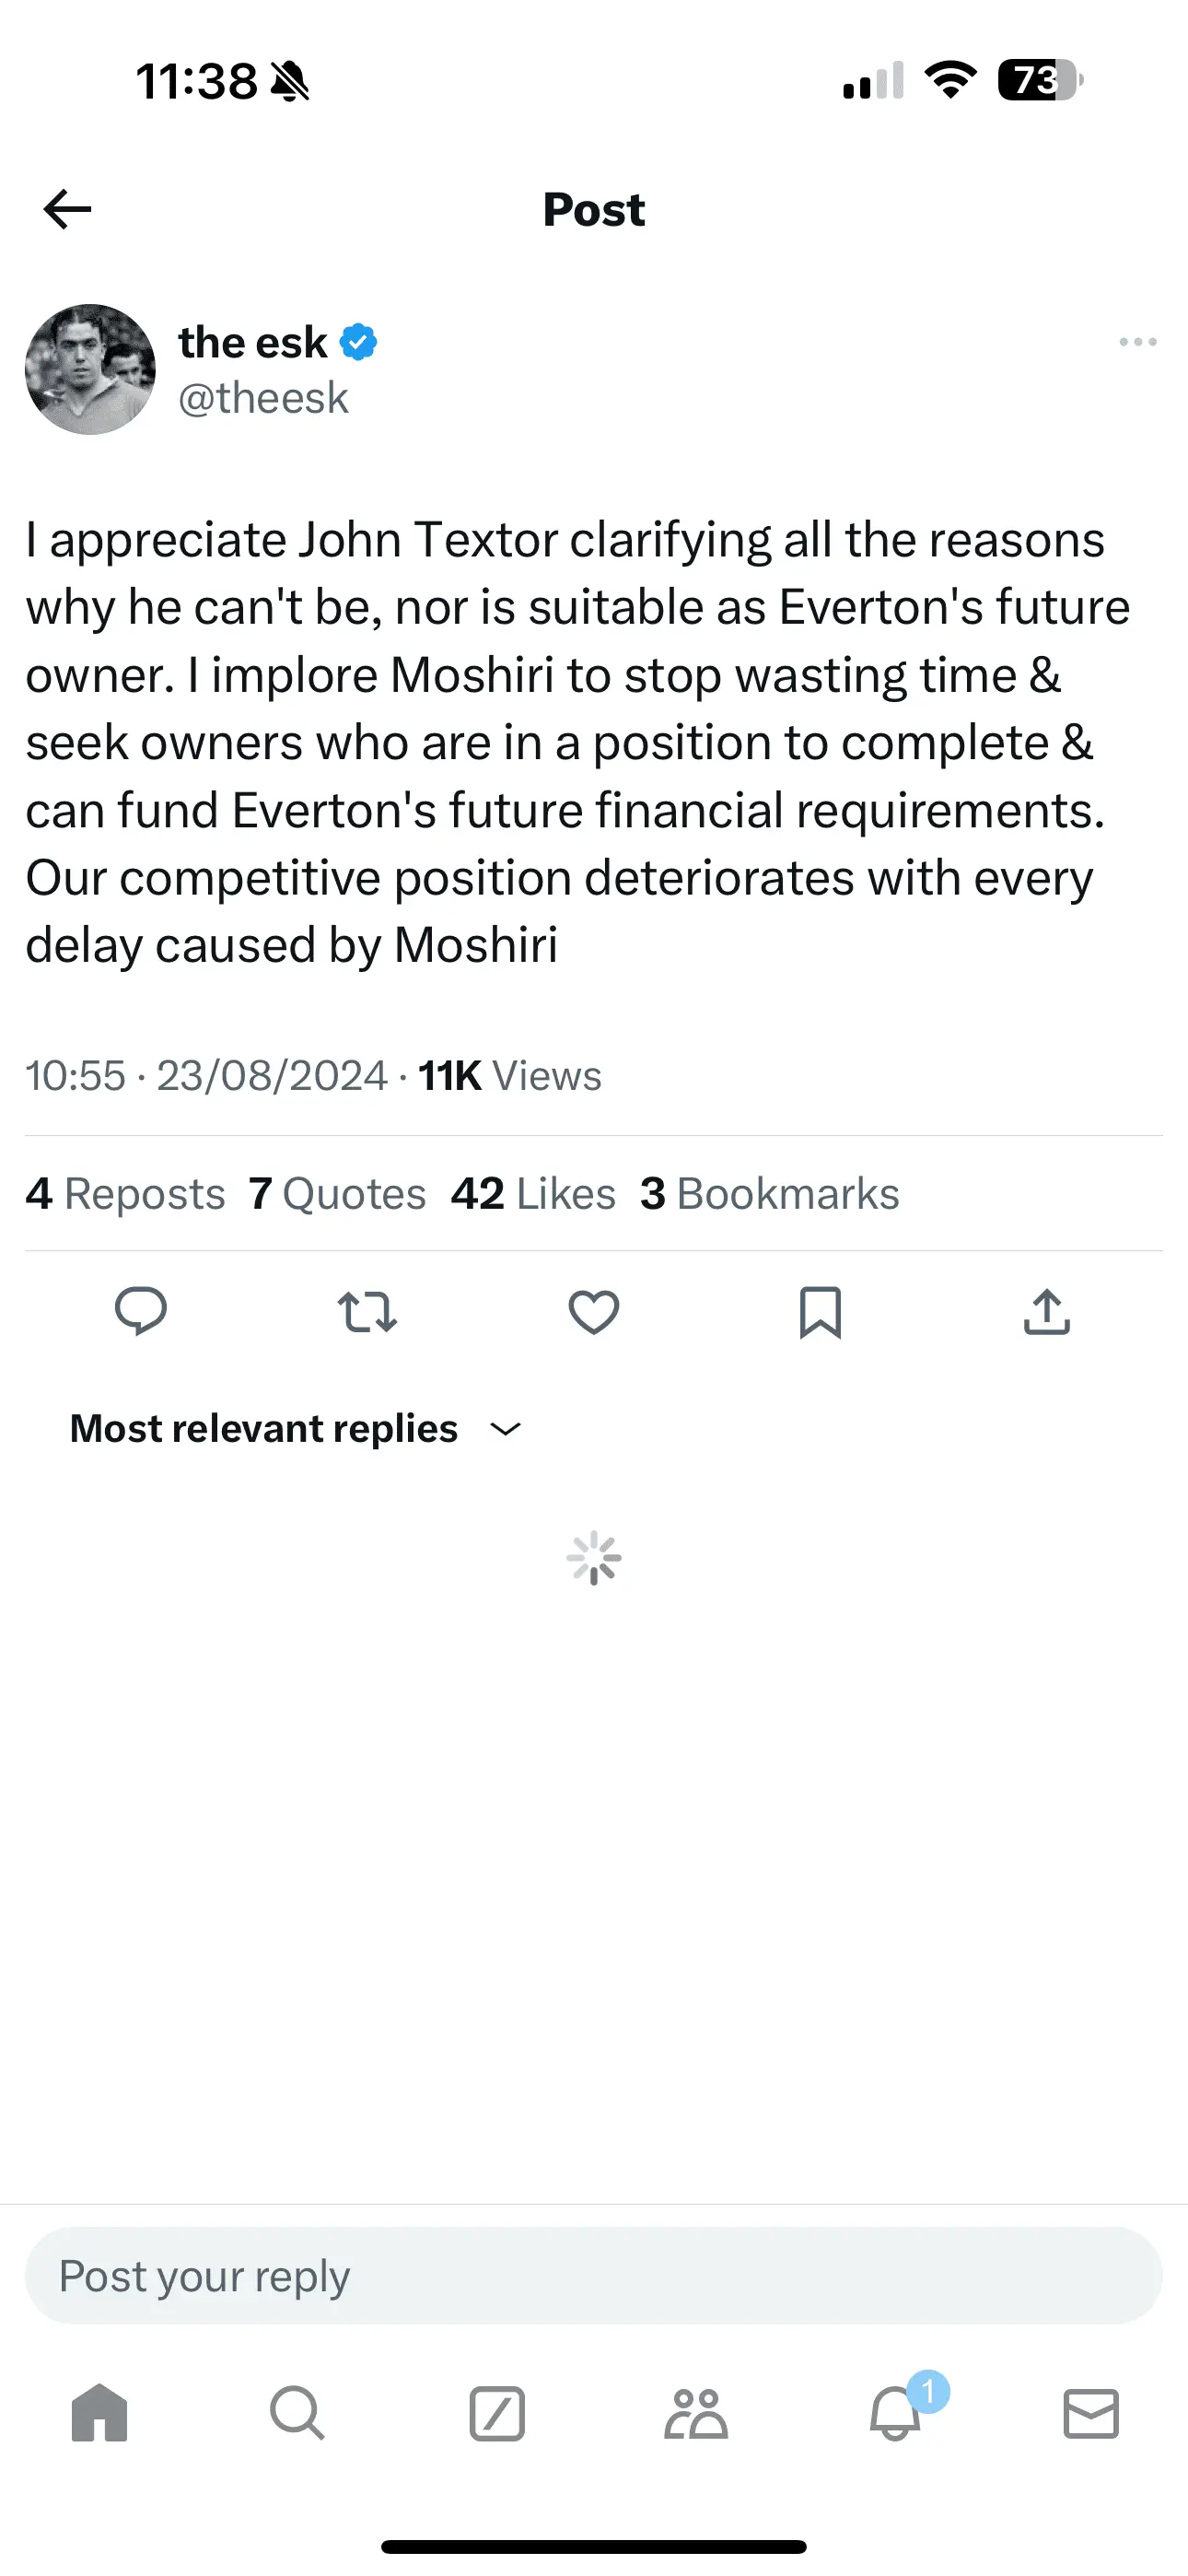Tap the share upload icon
The image size is (1188, 2576).
coord(1047,1311)
